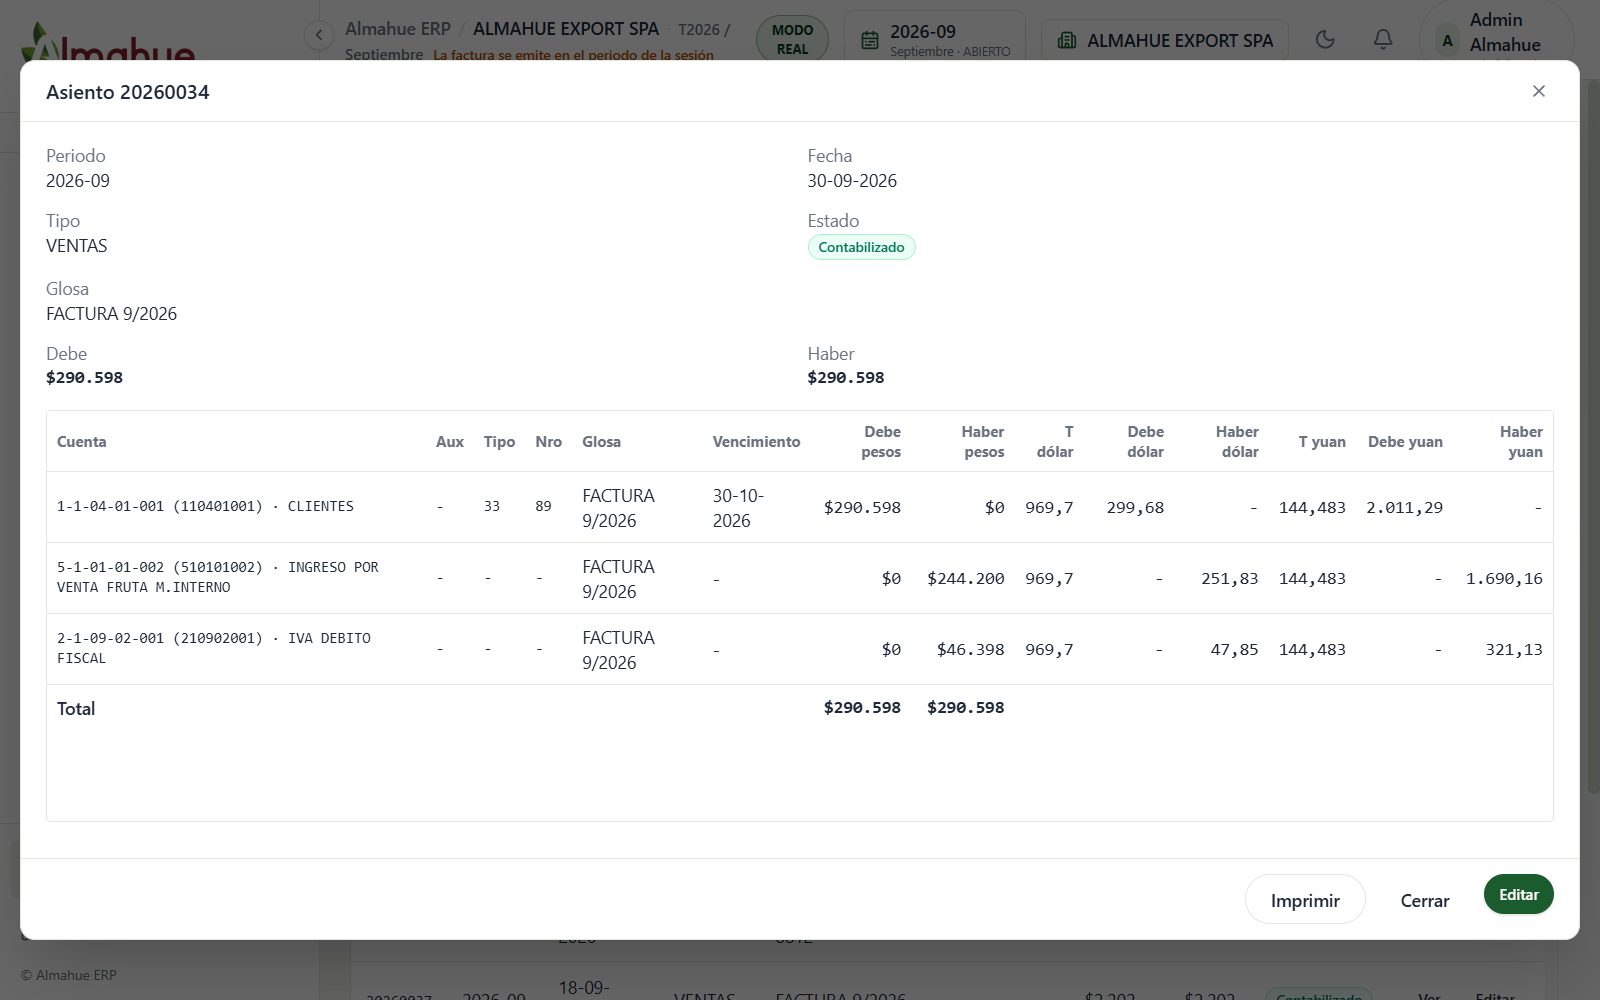Select INGRESO POR VENTA FRUTA M.INTERNO account
Viewport: 1600px width, 1000px height.
(218, 577)
